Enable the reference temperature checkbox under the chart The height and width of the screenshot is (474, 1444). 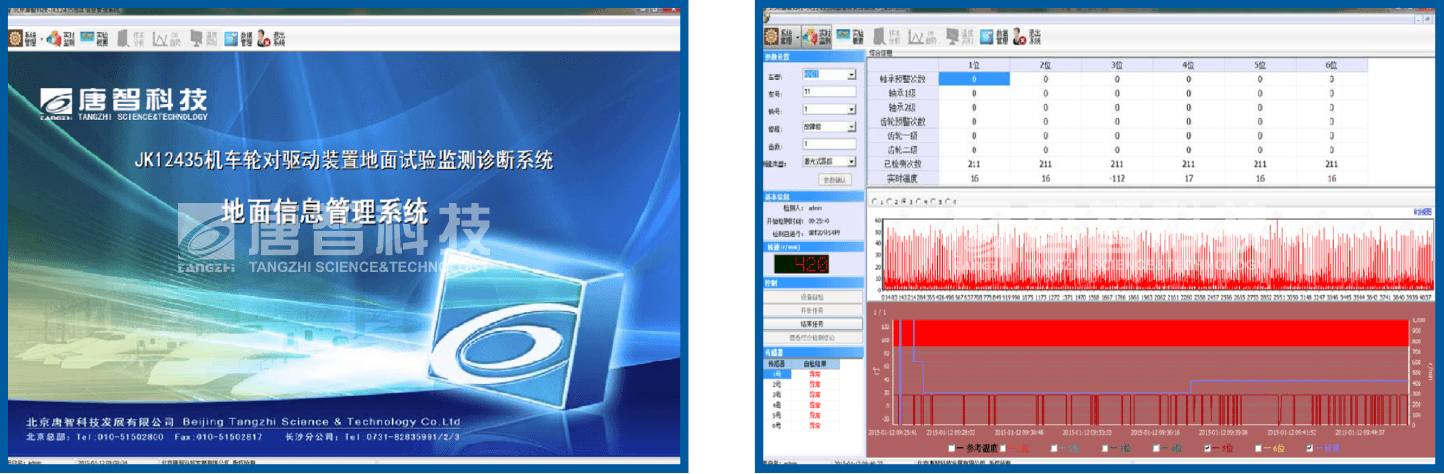click(949, 448)
